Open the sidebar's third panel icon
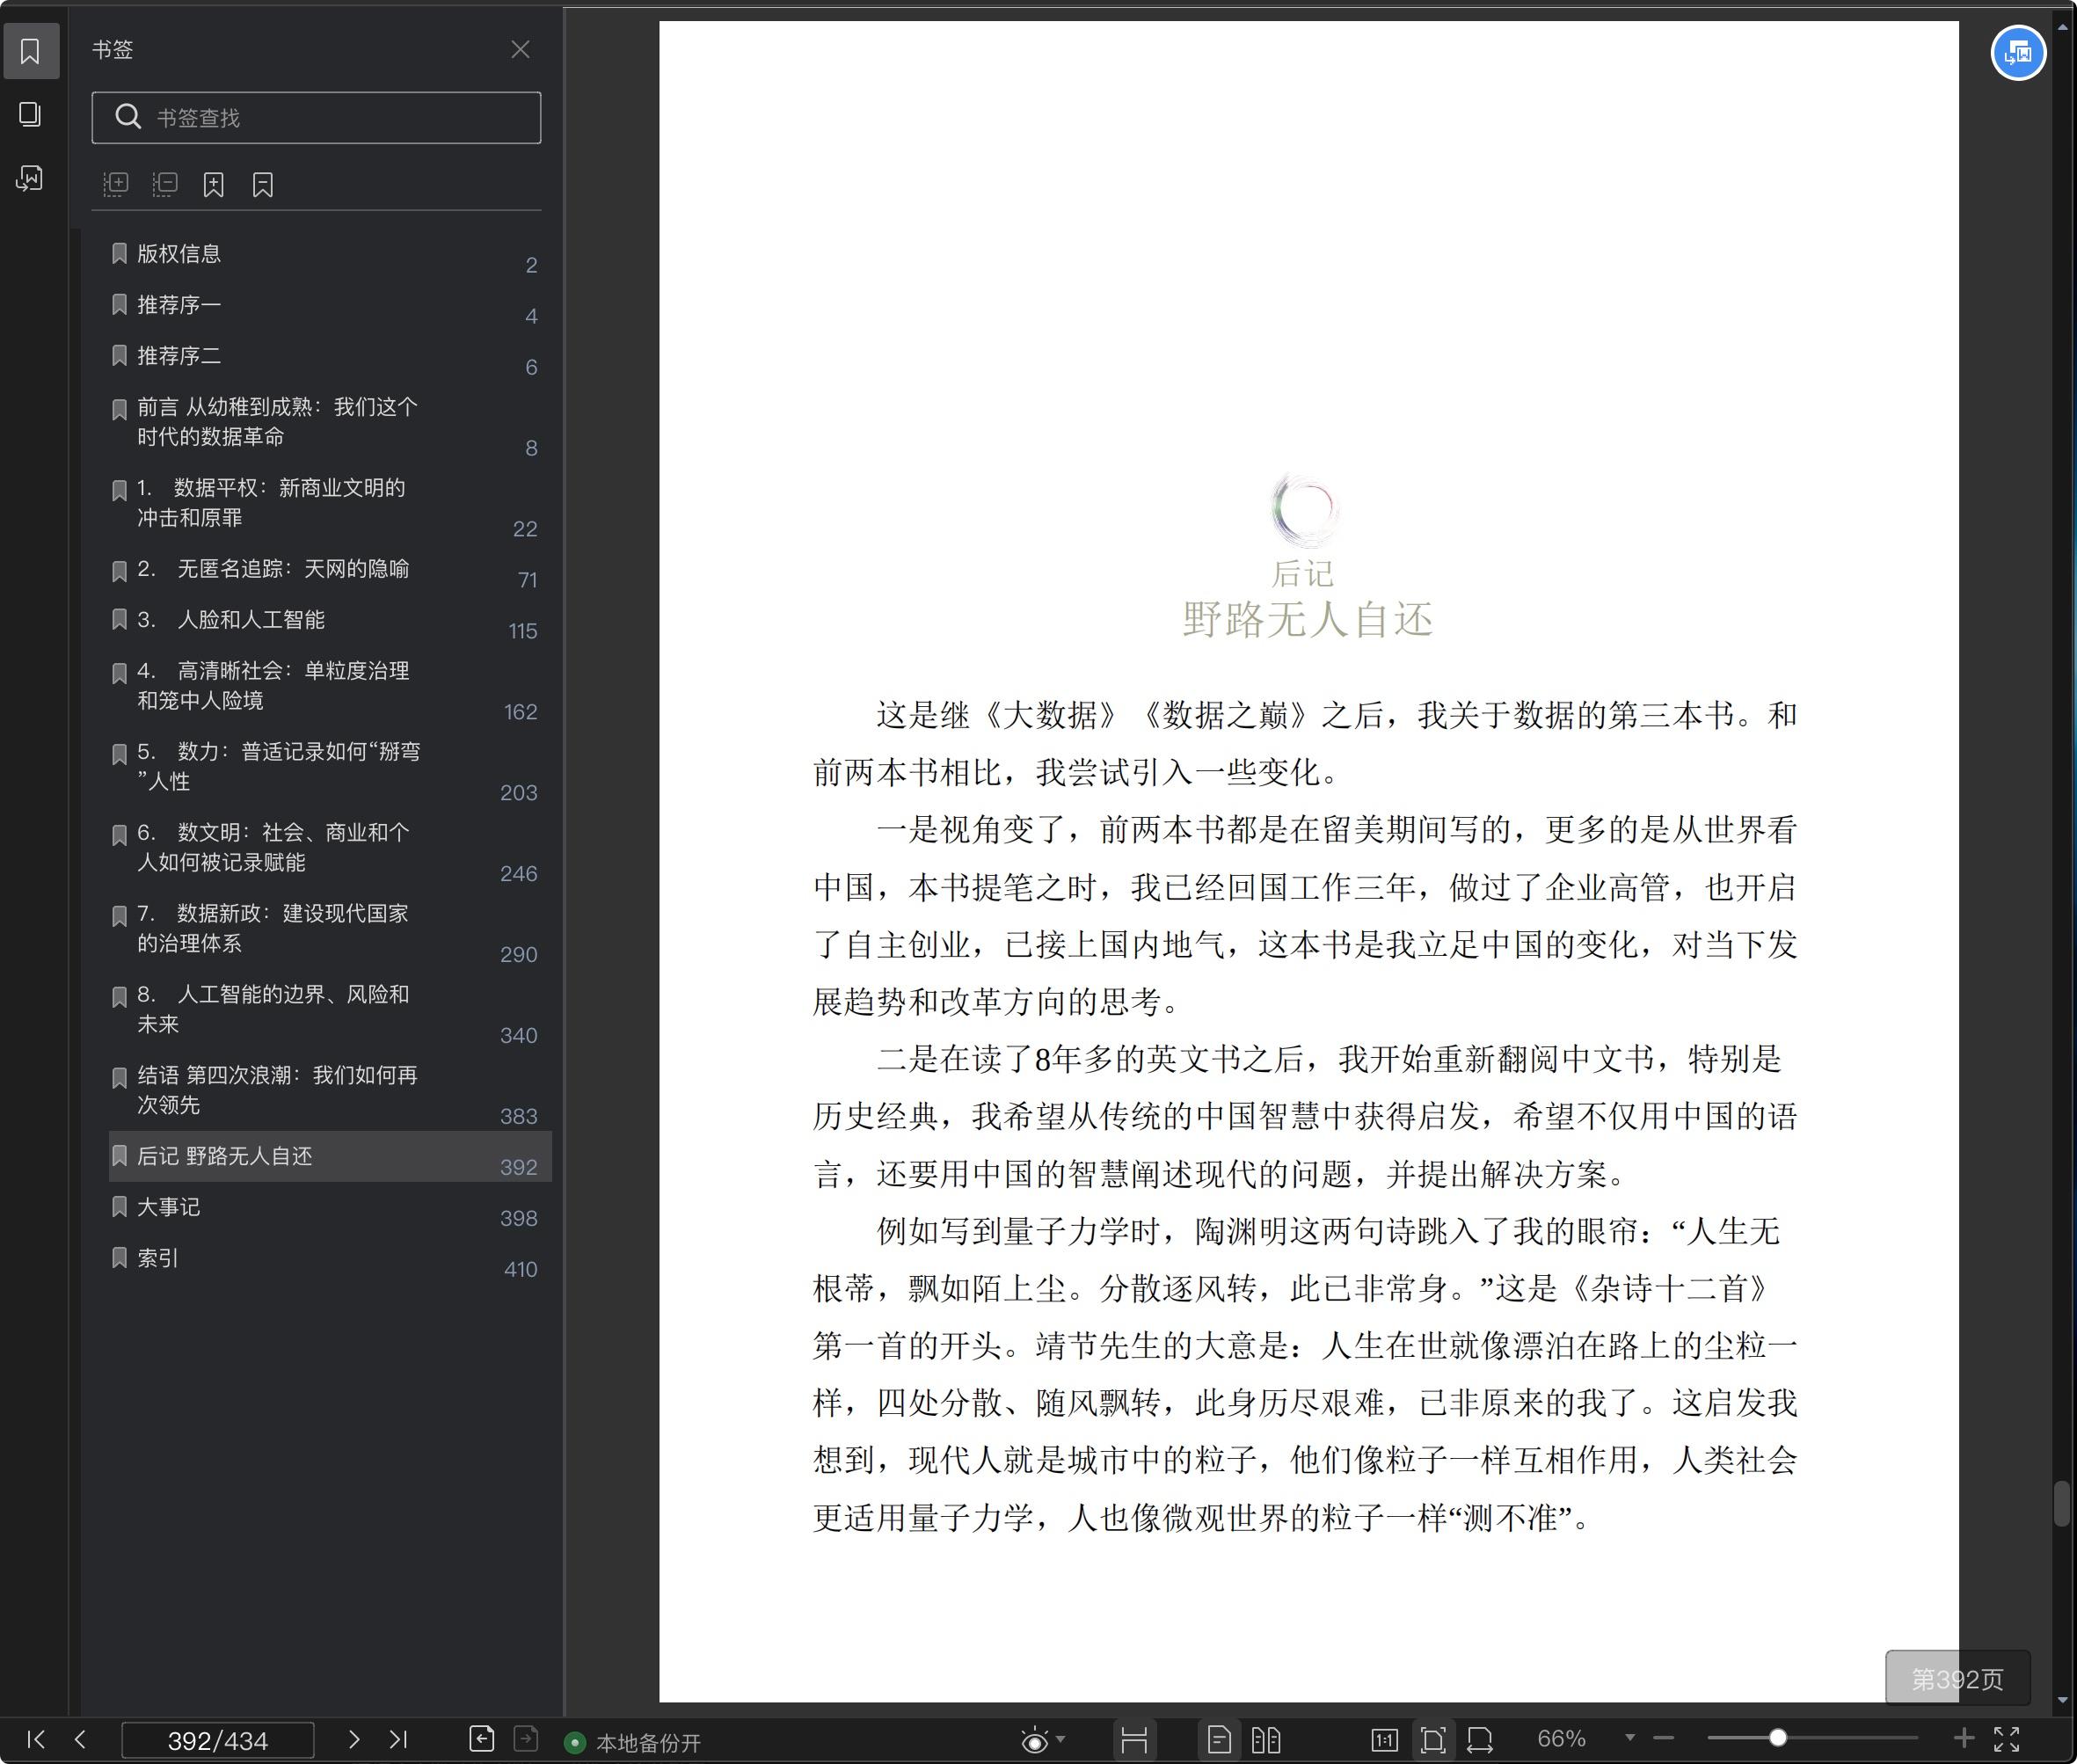This screenshot has width=2077, height=1764. [30, 178]
